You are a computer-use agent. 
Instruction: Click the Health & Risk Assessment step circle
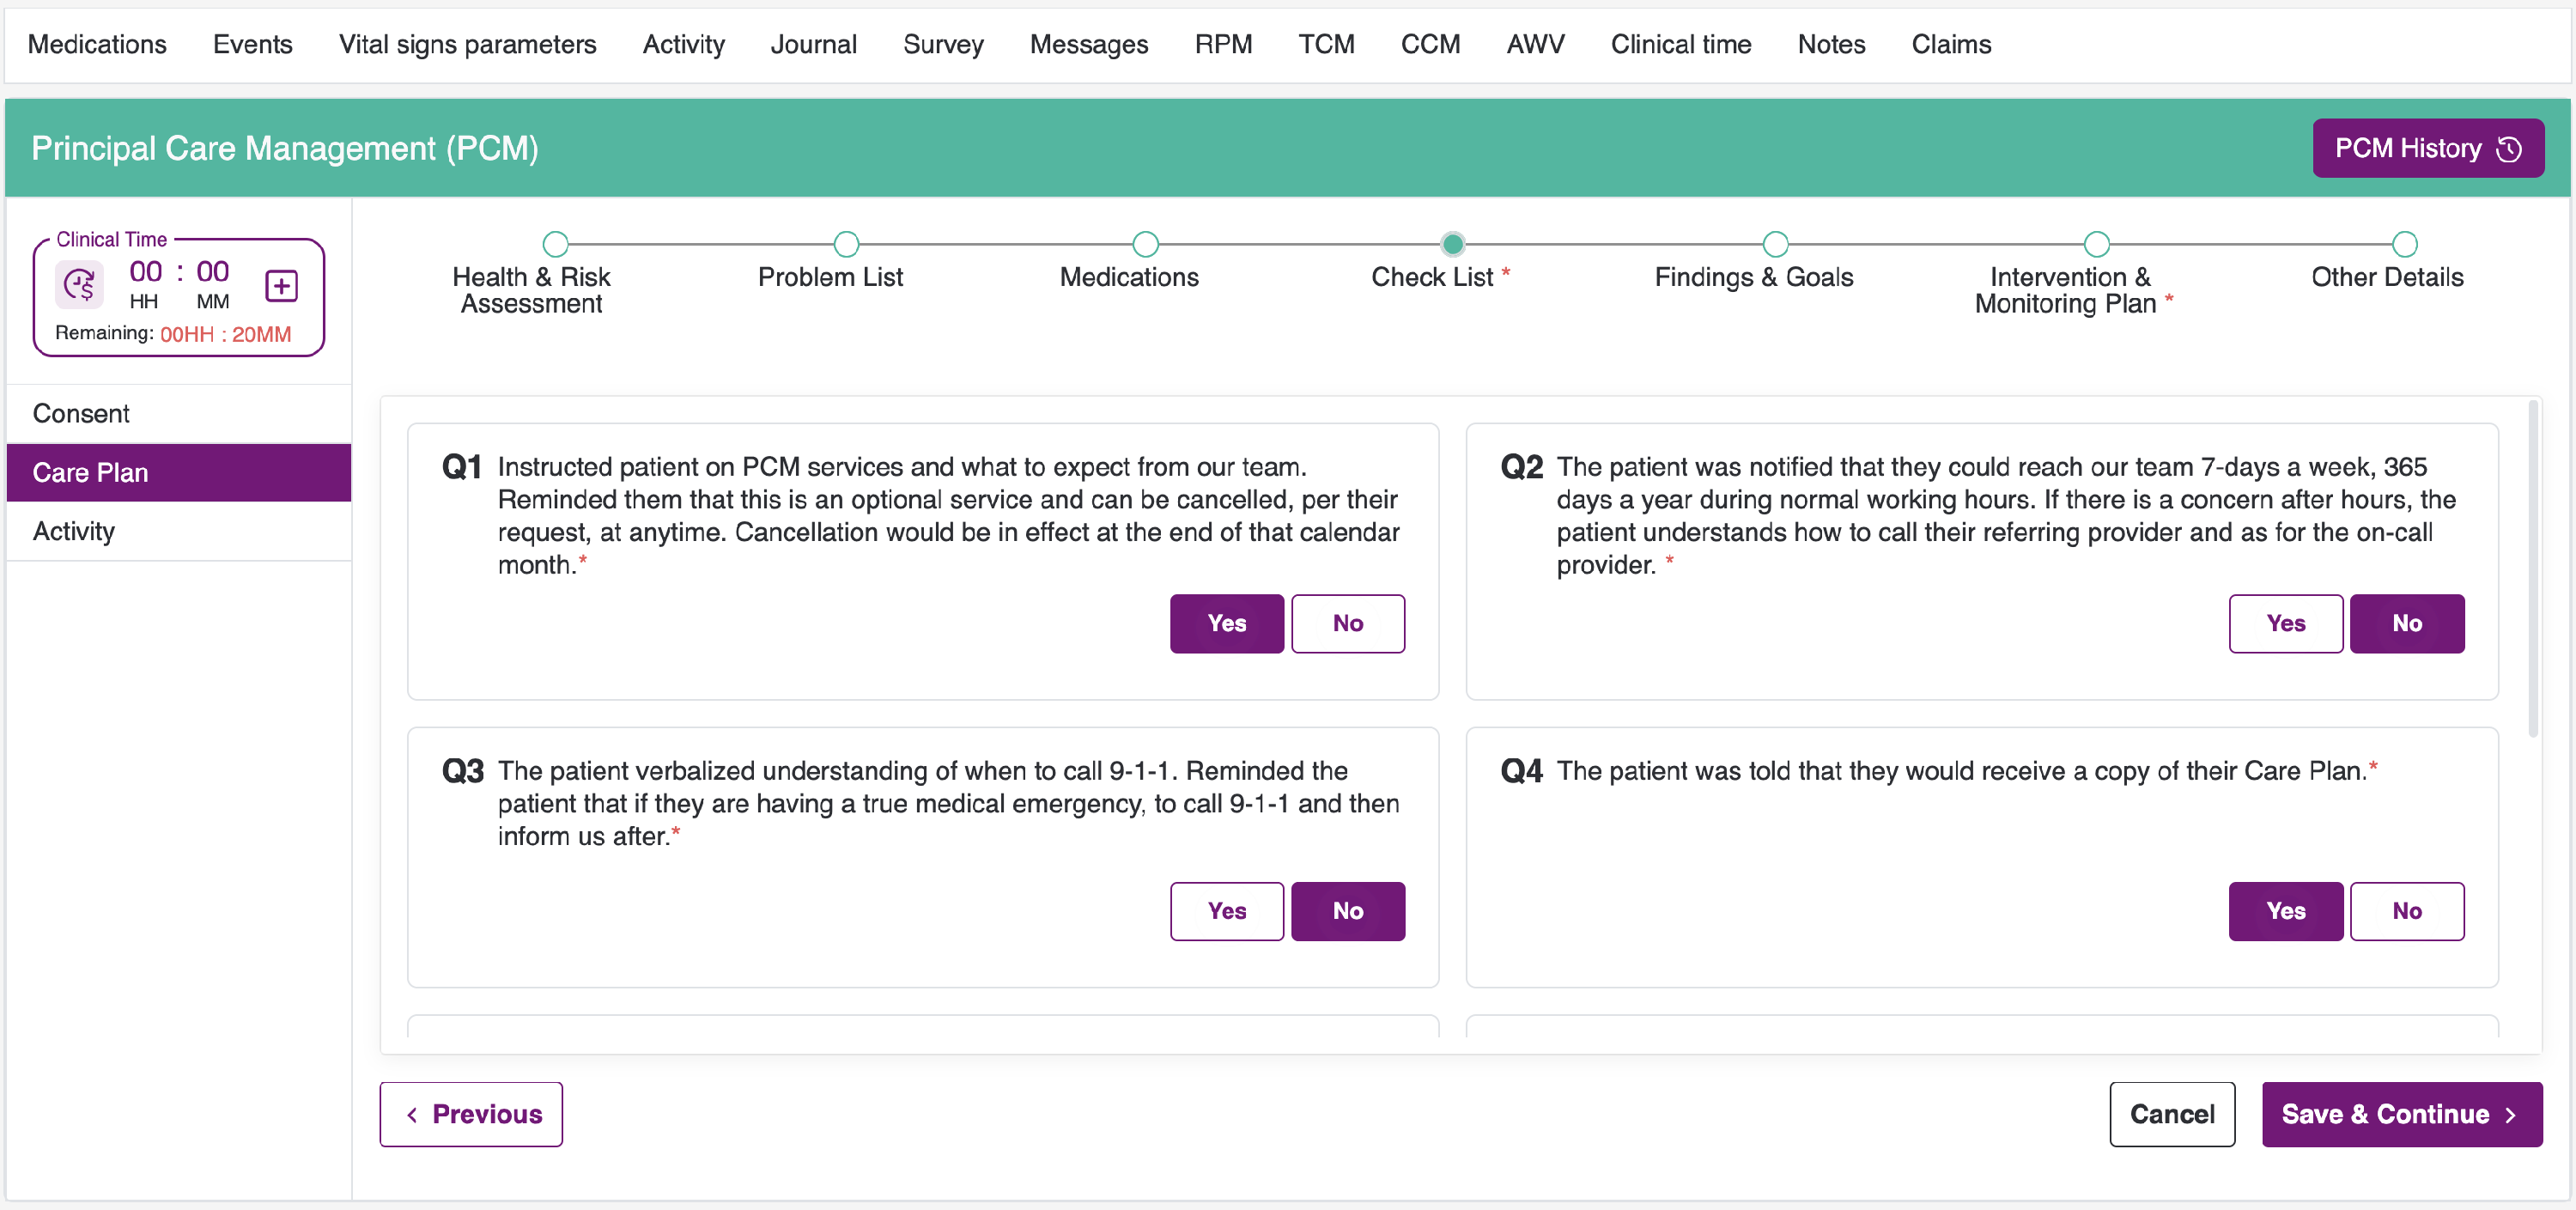point(555,244)
